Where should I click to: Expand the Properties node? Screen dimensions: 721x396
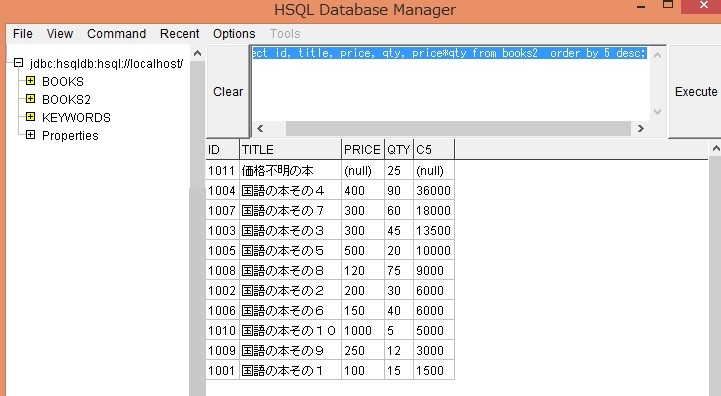click(x=30, y=135)
